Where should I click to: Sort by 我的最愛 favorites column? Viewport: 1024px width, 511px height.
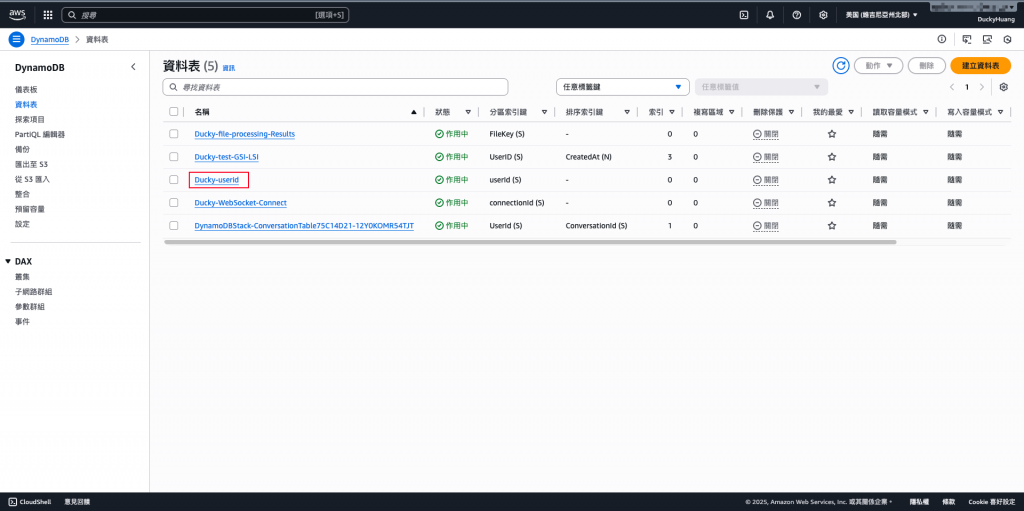point(852,112)
